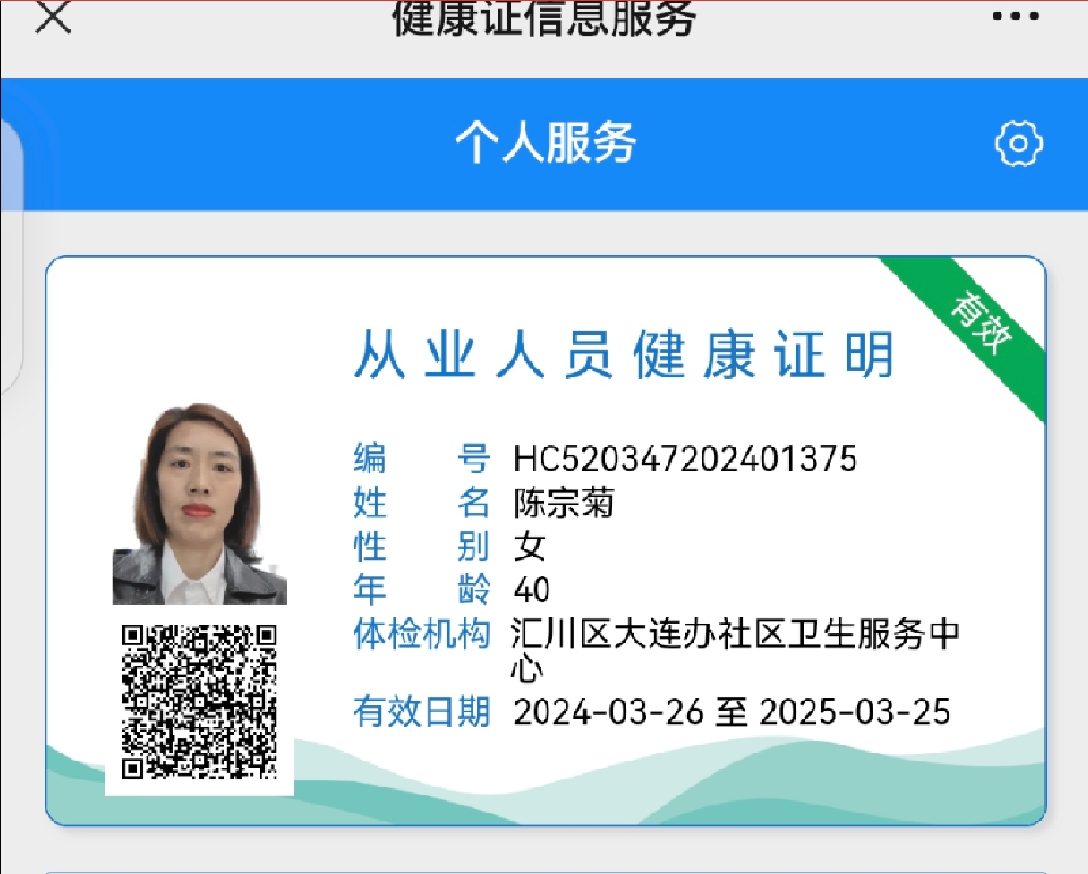Tap the age value 40
1088x874 pixels.
coord(531,590)
